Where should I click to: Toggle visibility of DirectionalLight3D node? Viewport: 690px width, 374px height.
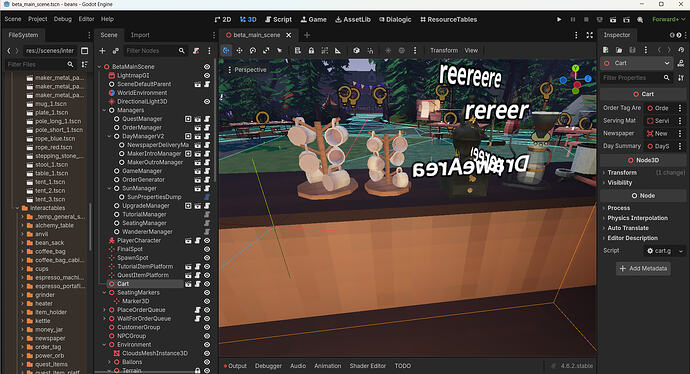point(207,102)
